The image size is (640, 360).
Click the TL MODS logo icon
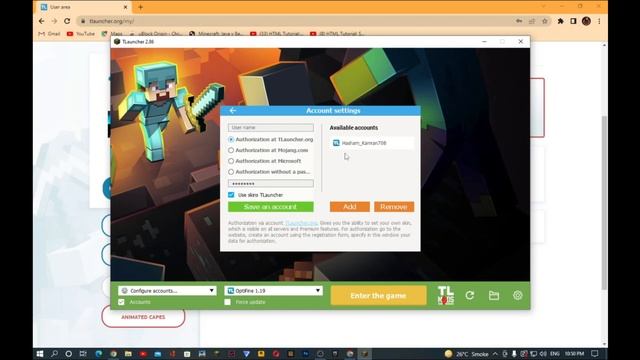tap(445, 295)
